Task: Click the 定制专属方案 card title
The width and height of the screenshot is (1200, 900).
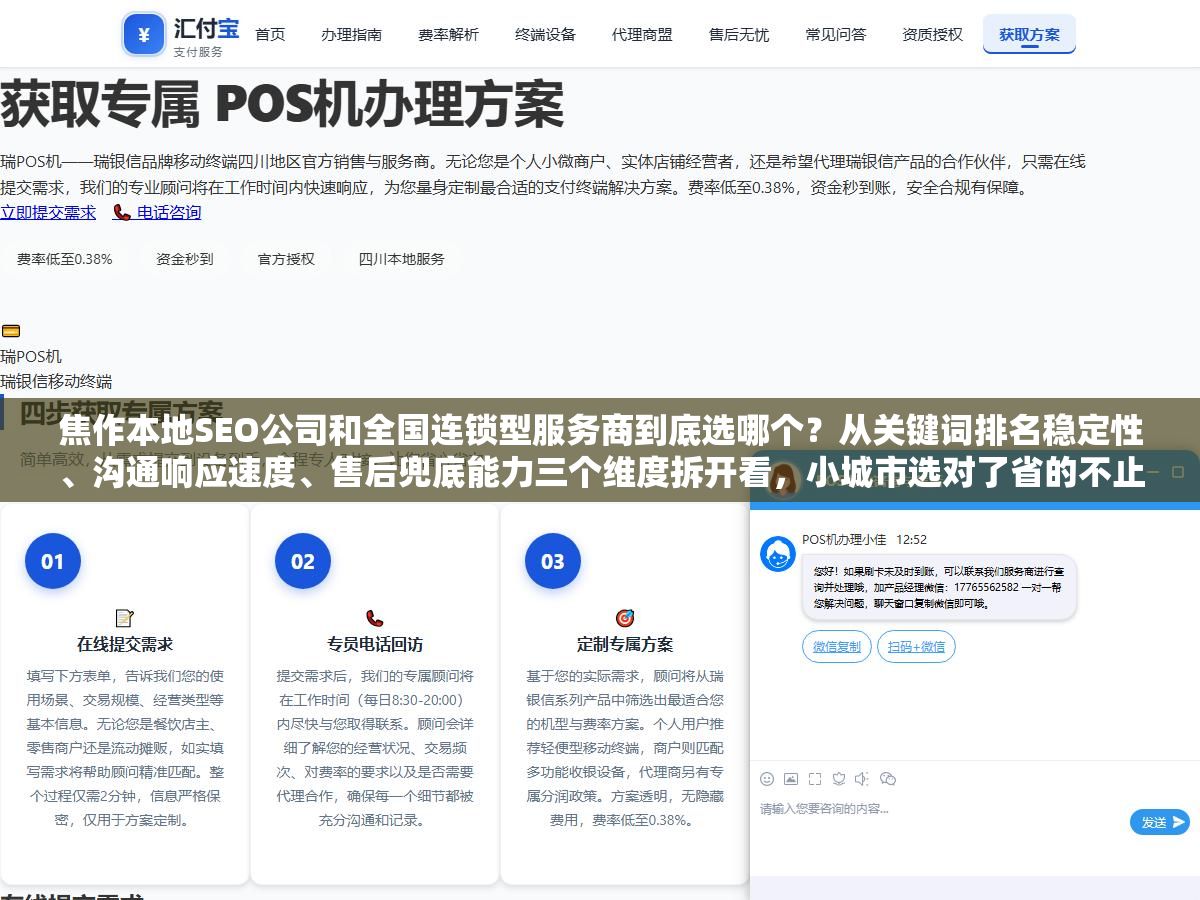Action: [625, 644]
